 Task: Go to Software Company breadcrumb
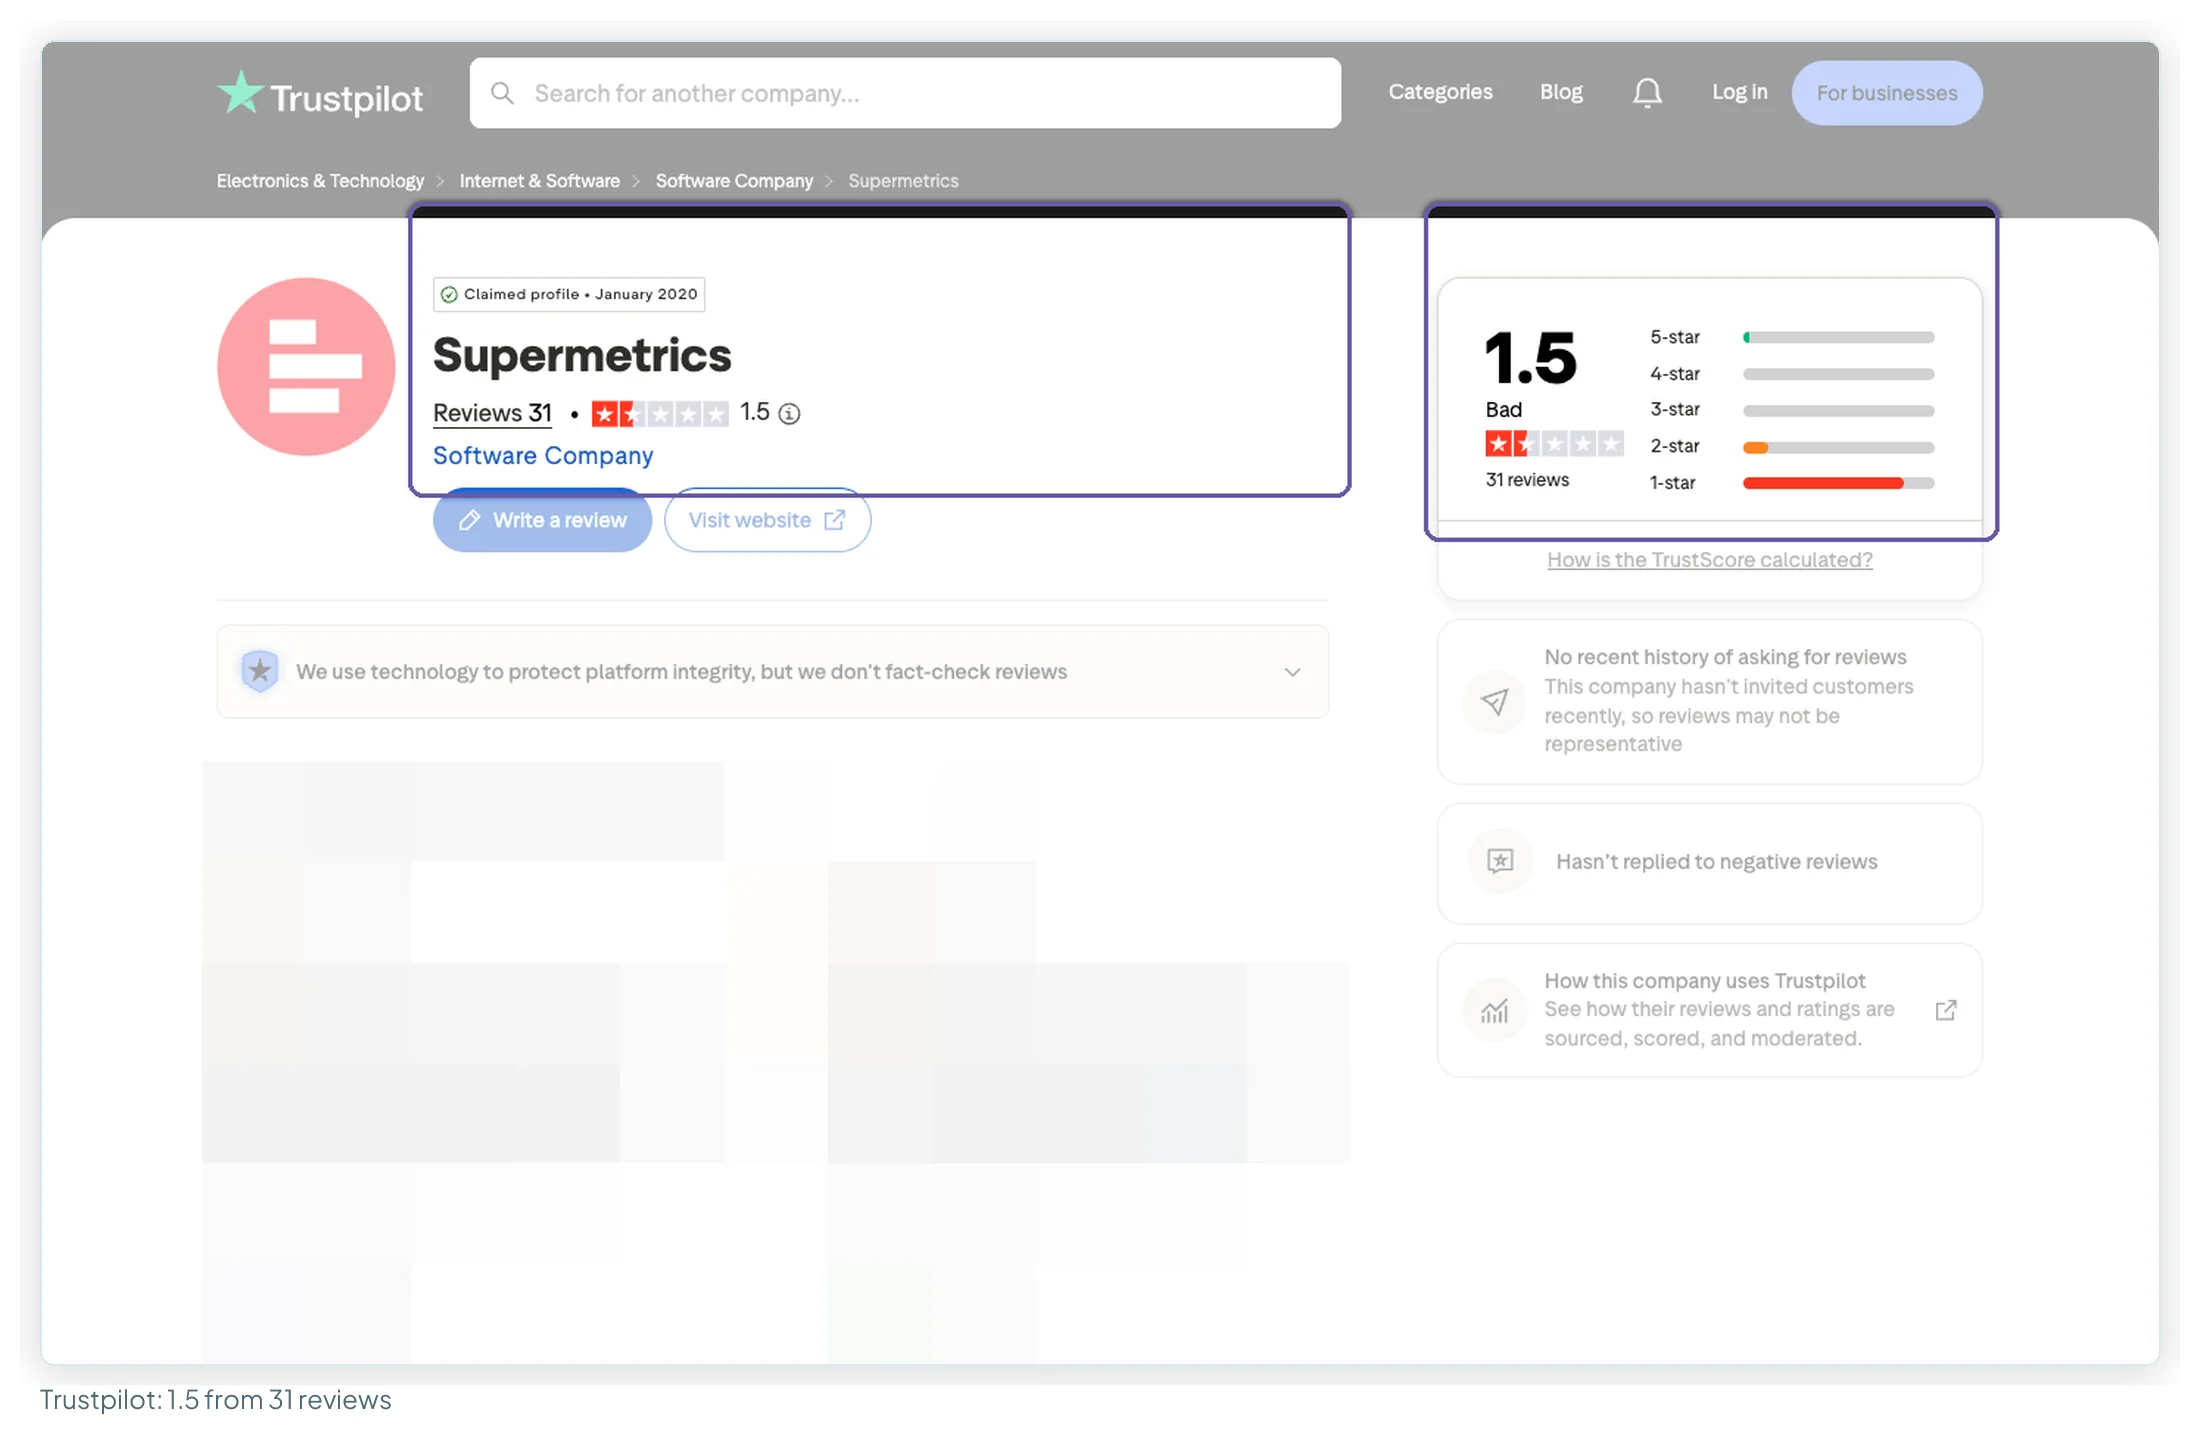734,181
